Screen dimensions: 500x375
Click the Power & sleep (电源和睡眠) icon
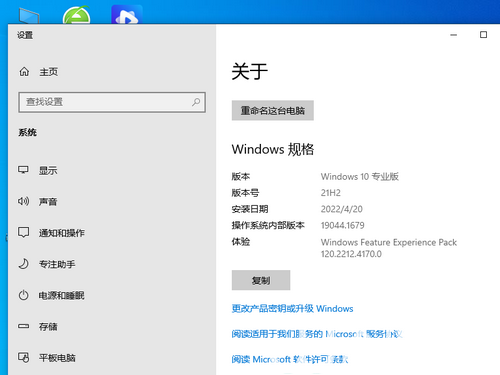pos(23,295)
